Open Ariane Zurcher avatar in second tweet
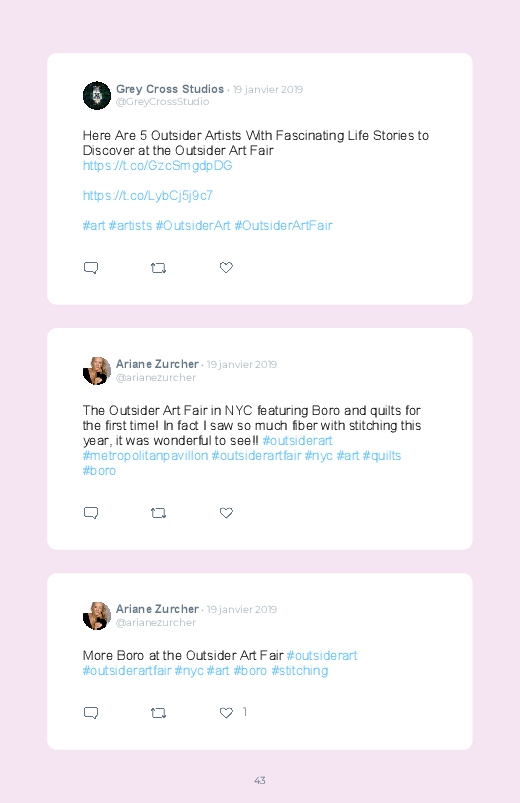 coord(97,371)
